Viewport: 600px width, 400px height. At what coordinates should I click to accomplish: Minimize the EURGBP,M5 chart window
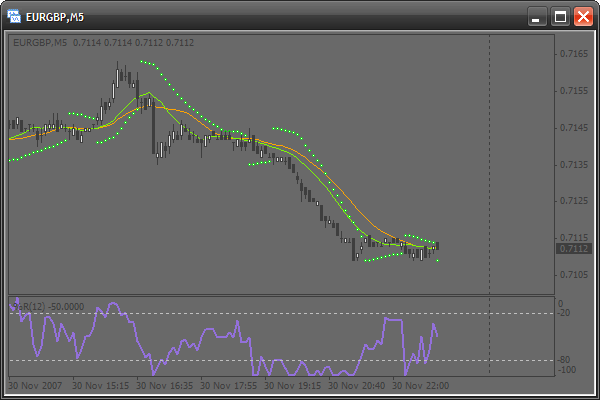tap(536, 17)
